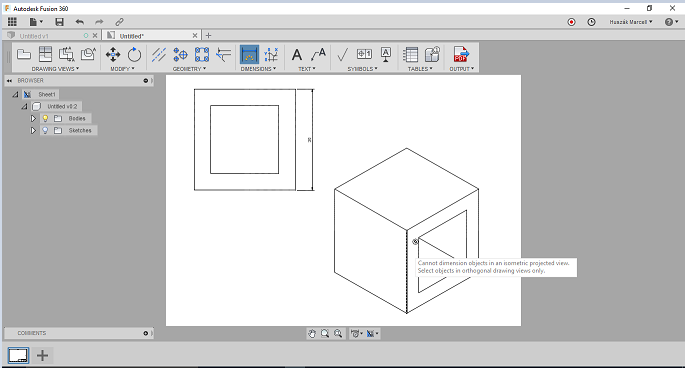Select the Datum Identifier tool

(386, 55)
